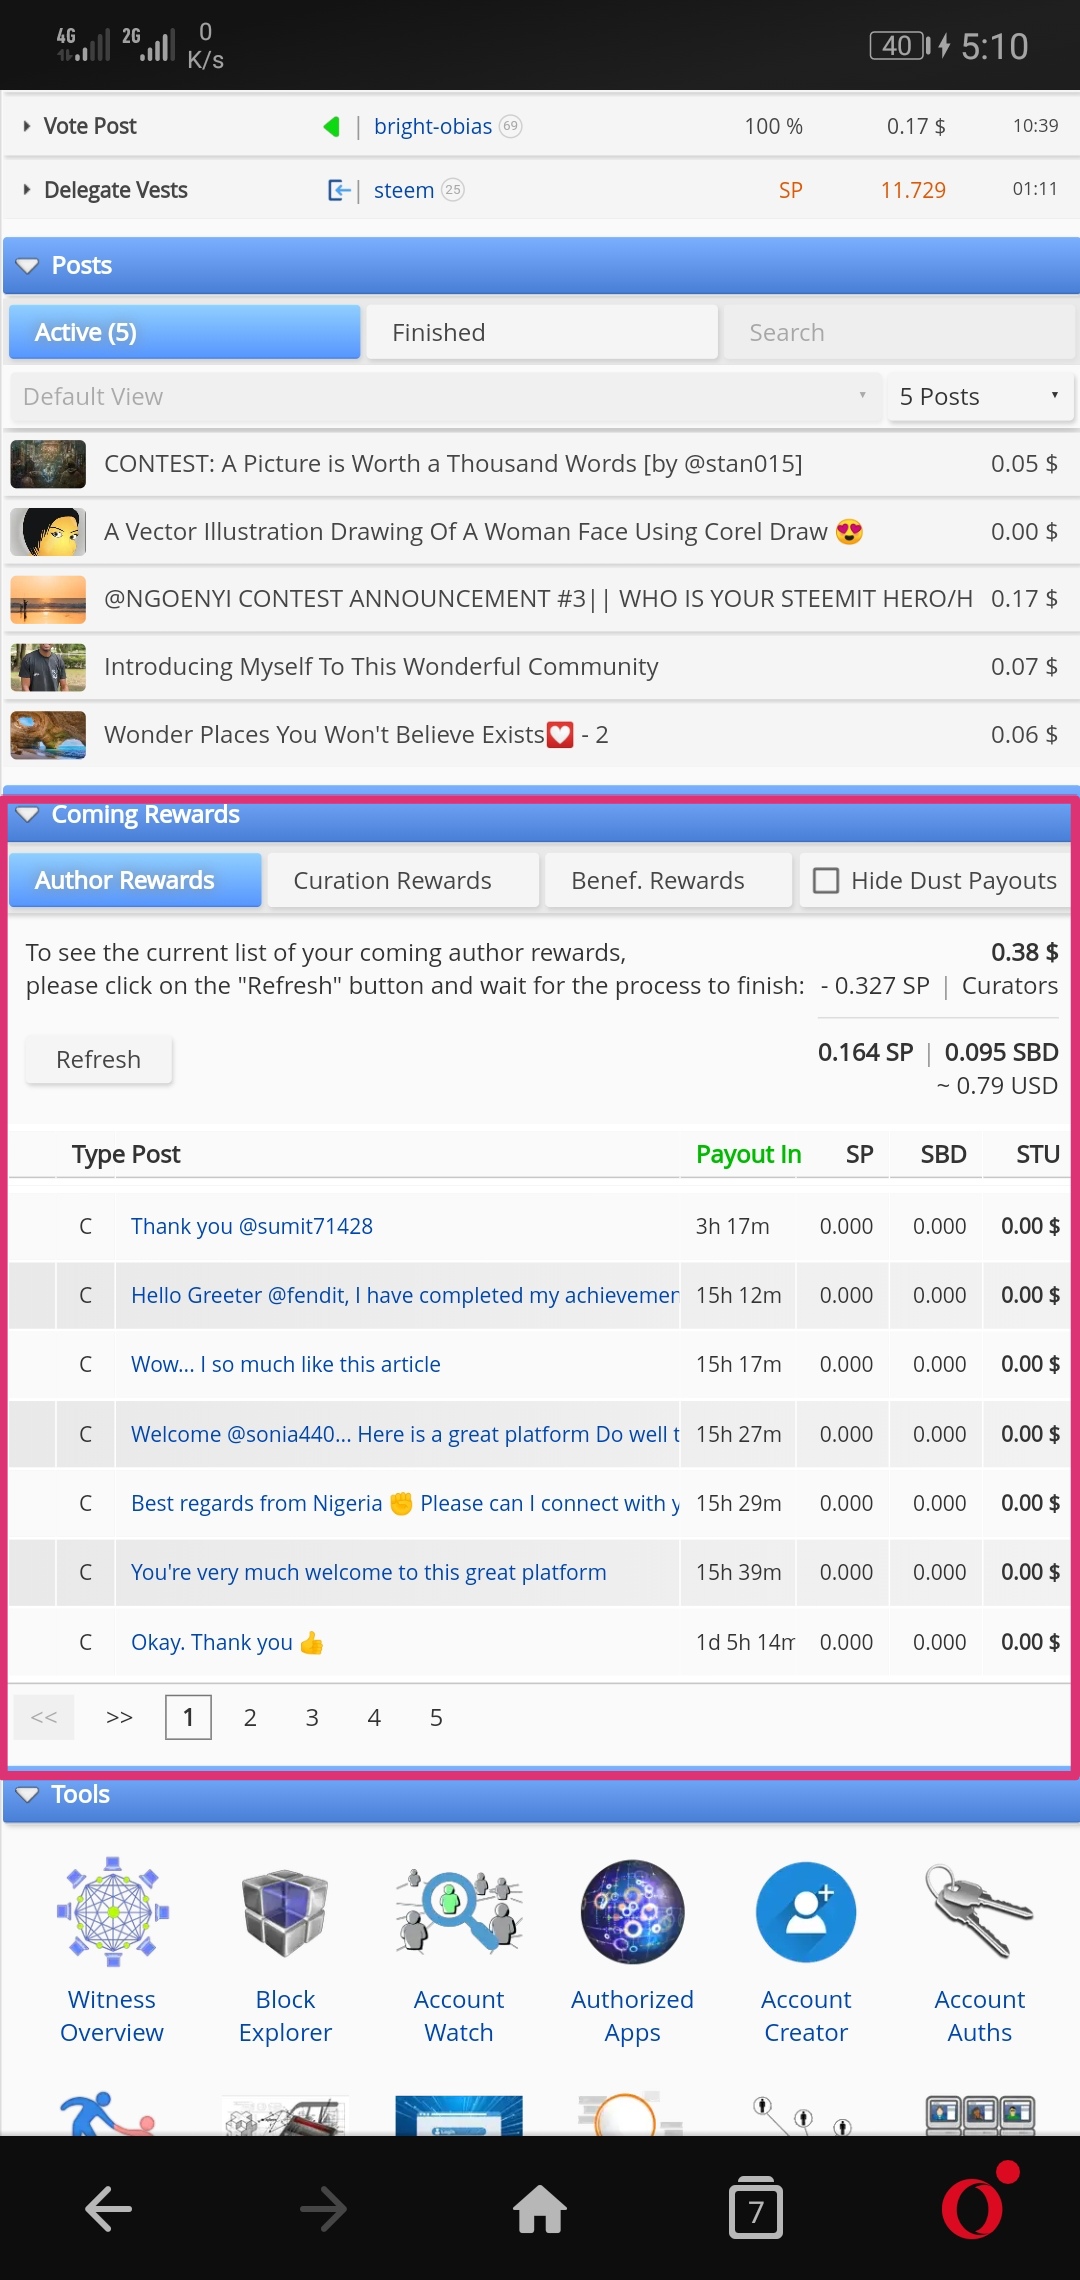Open the bright-obias account link
This screenshot has width=1080, height=2280.
coord(432,127)
